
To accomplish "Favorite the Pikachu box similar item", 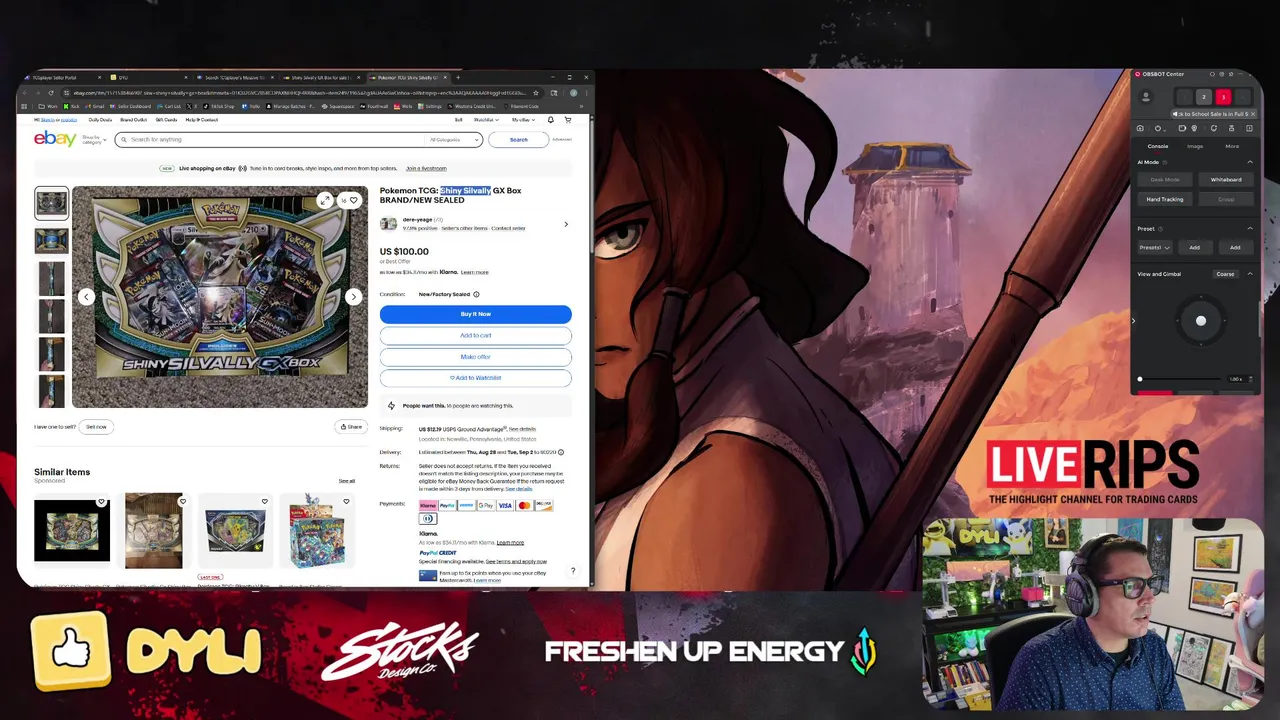I will point(264,502).
